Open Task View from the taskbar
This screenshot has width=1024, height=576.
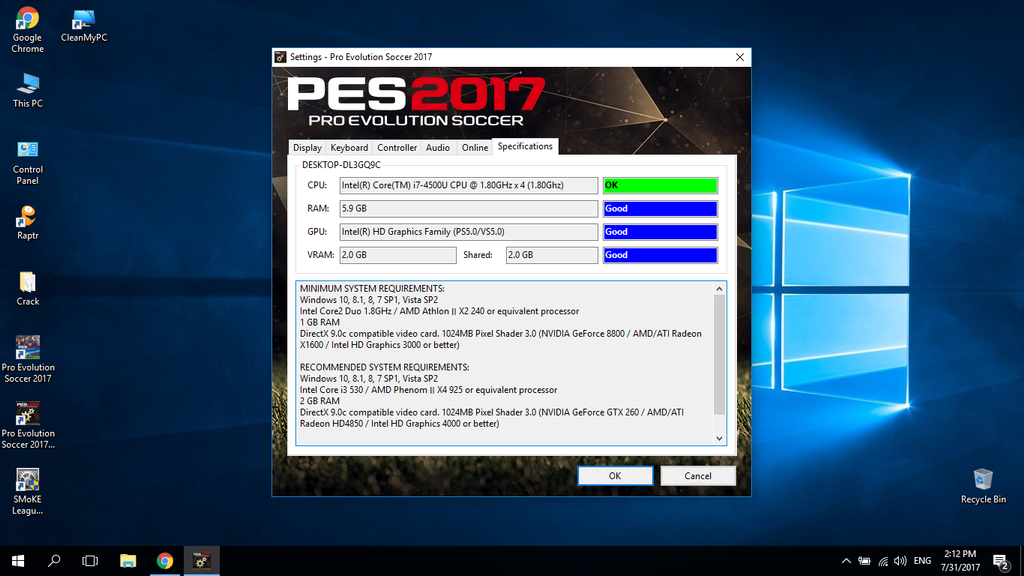point(90,561)
